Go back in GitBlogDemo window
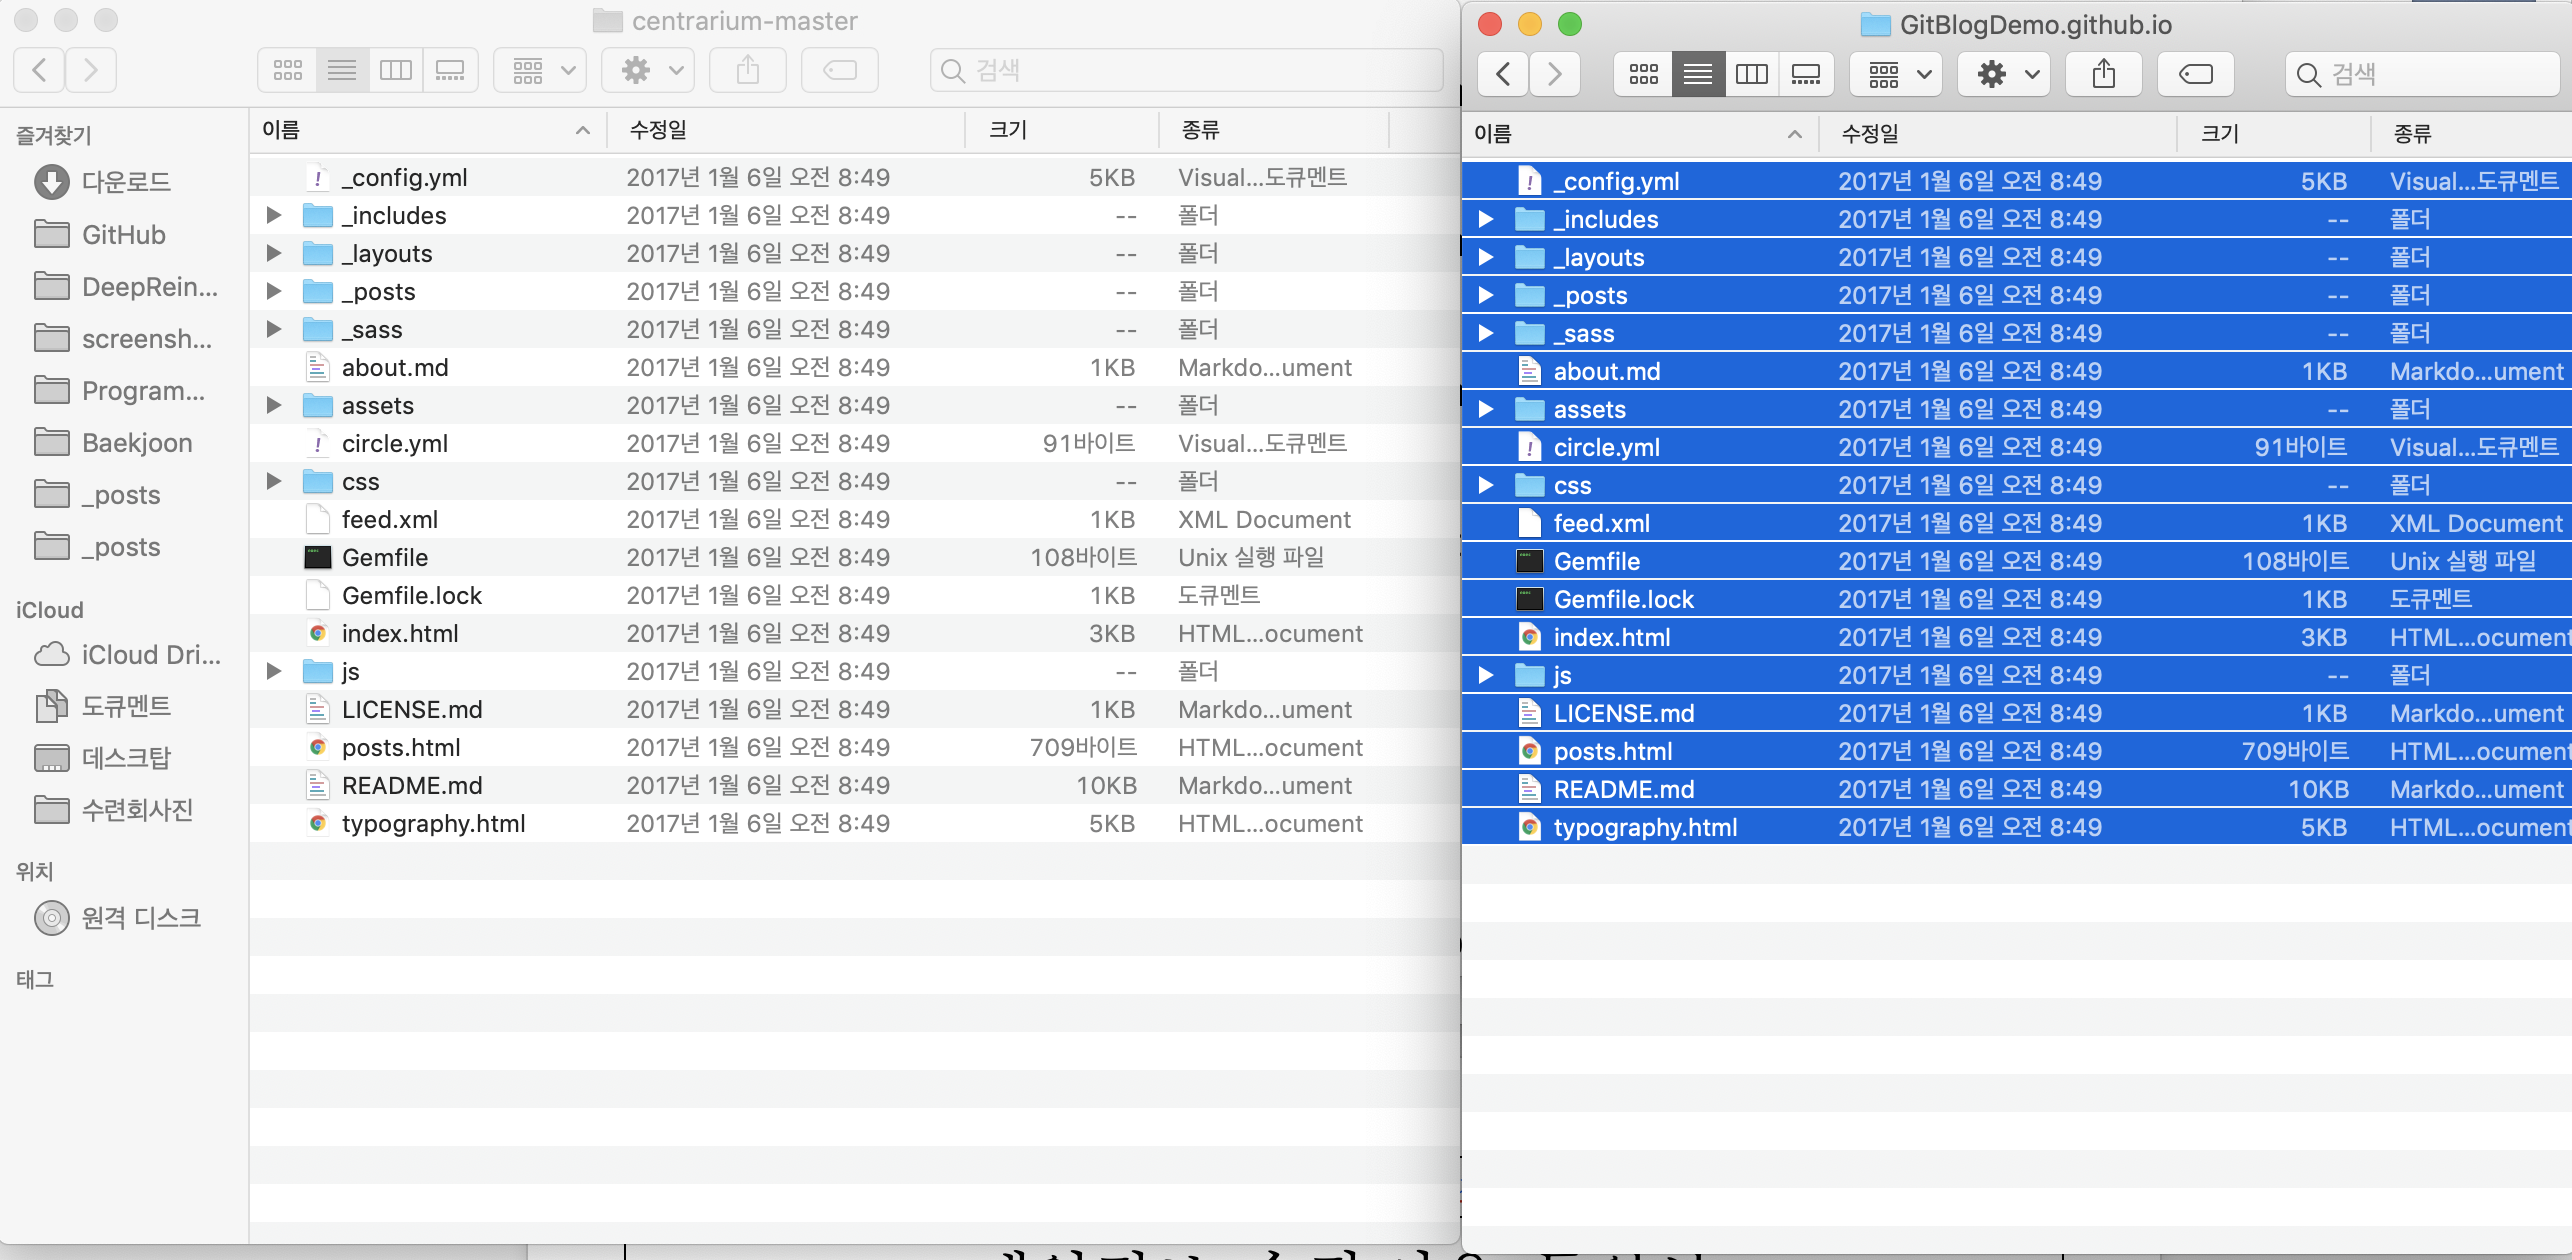 1502,74
